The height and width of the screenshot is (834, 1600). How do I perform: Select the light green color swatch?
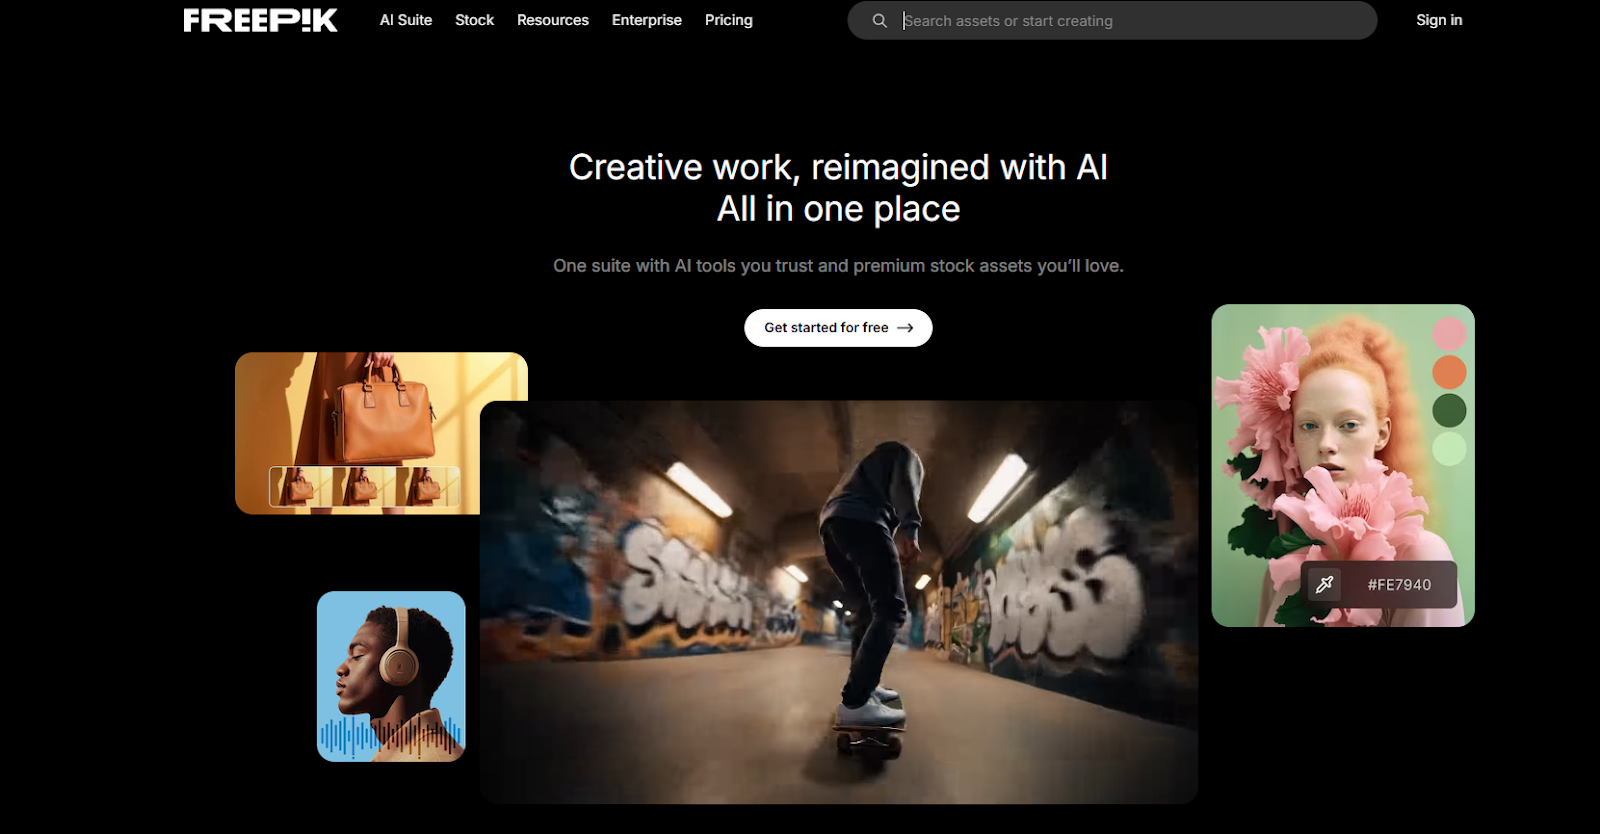(1449, 448)
